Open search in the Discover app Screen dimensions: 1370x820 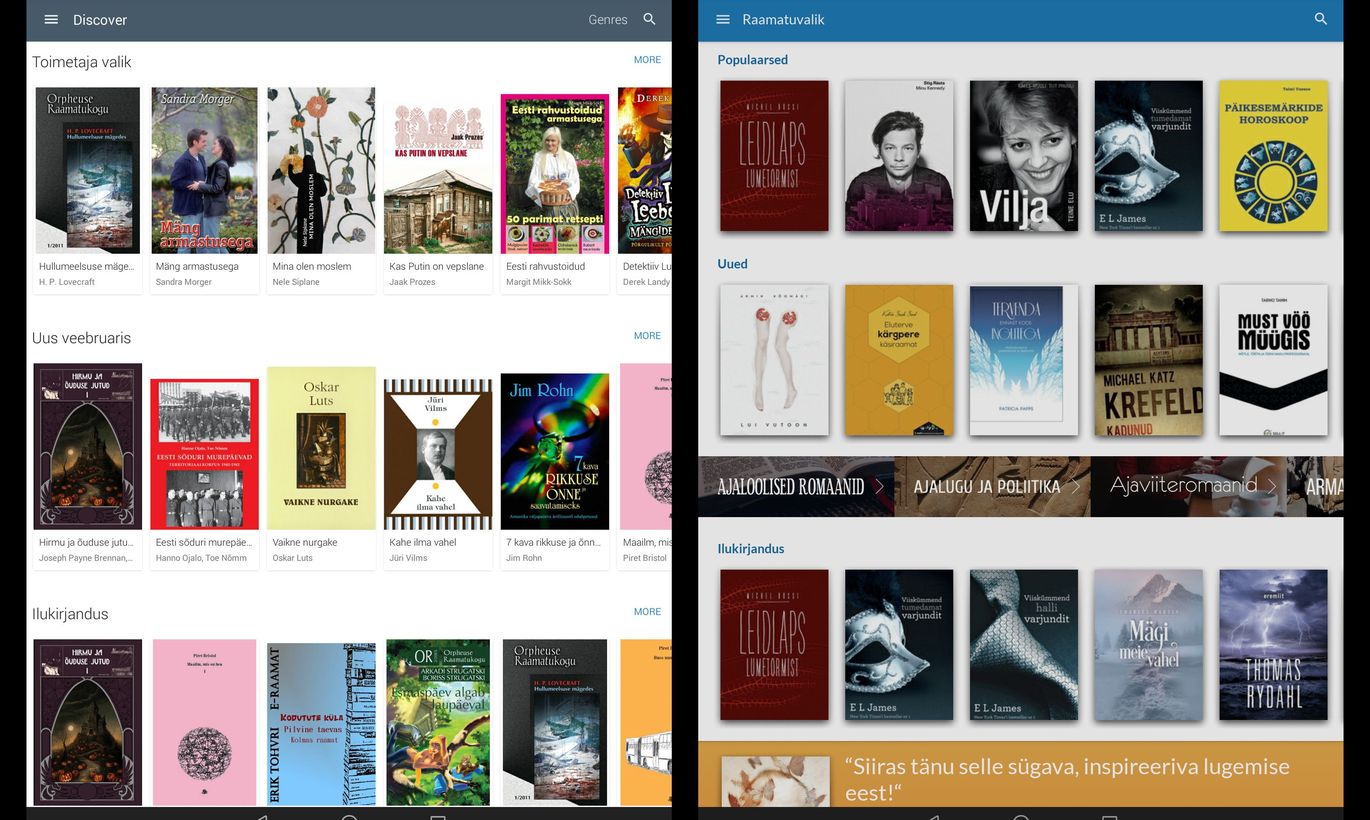[650, 19]
